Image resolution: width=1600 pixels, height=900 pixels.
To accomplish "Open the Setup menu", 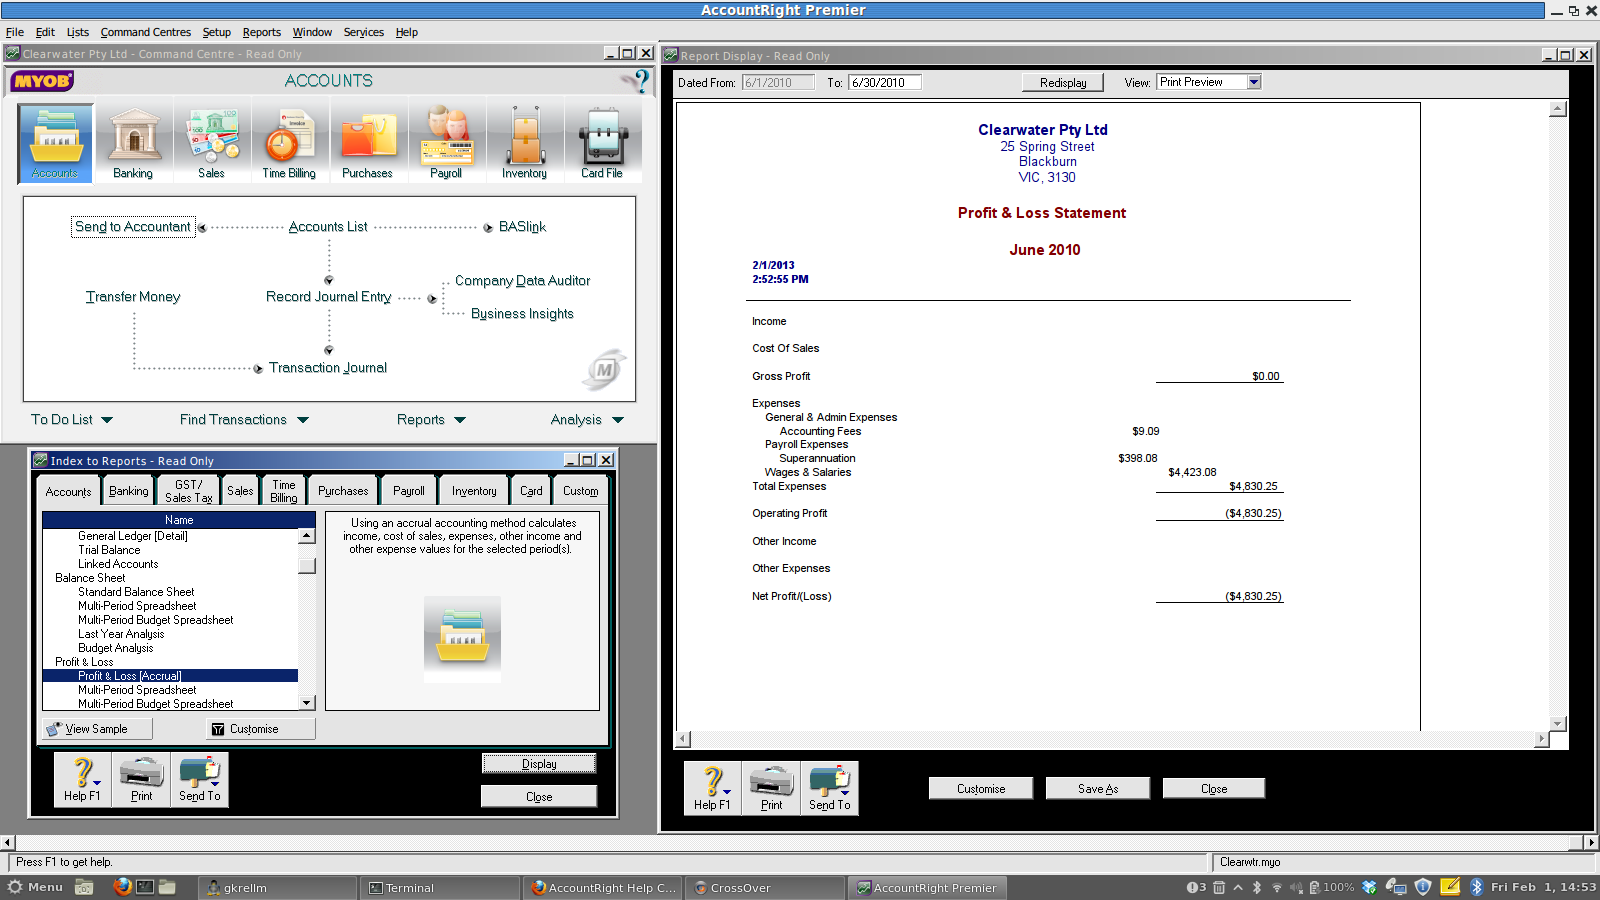I will pyautogui.click(x=216, y=32).
